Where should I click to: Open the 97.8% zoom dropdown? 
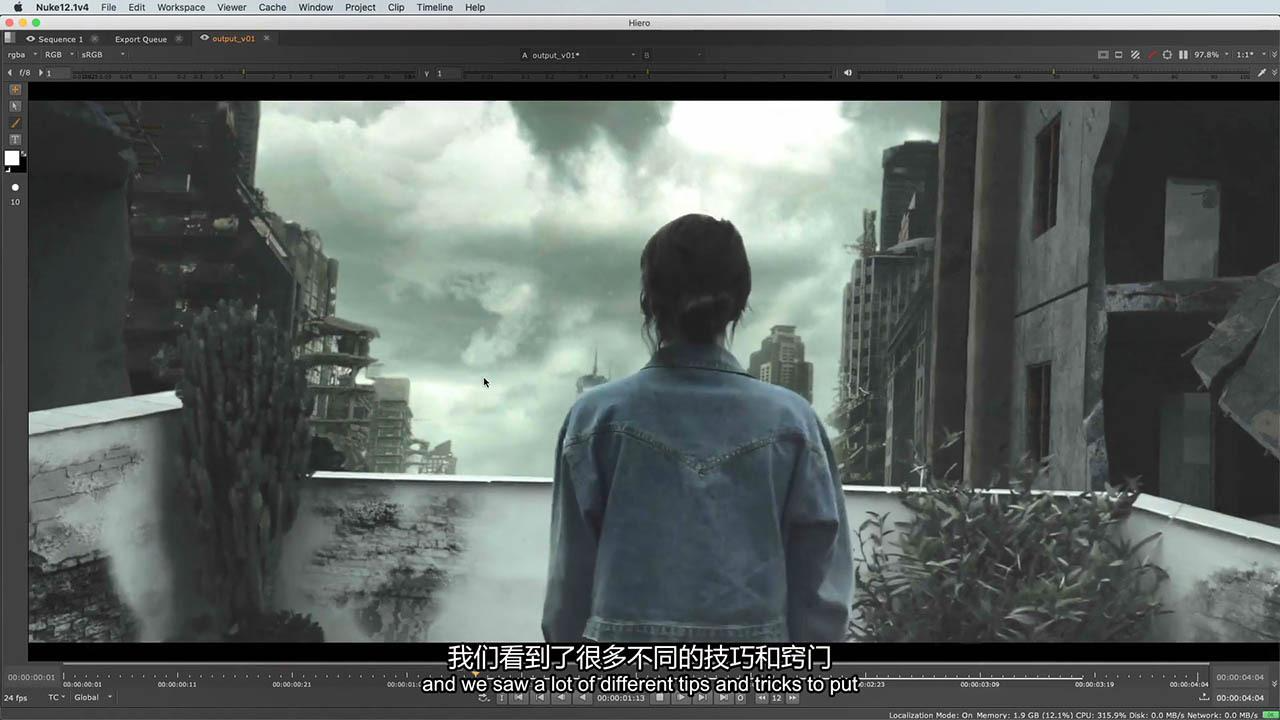[1211, 55]
